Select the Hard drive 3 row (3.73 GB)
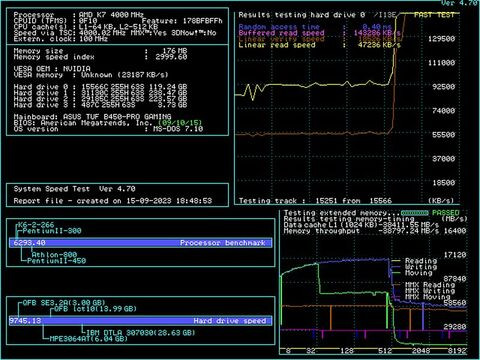Viewport: 480px width, 360px height. [x=100, y=105]
